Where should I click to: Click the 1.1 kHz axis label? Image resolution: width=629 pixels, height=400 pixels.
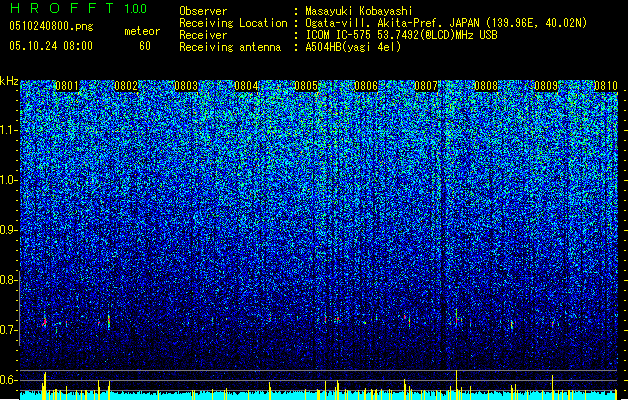(9, 130)
